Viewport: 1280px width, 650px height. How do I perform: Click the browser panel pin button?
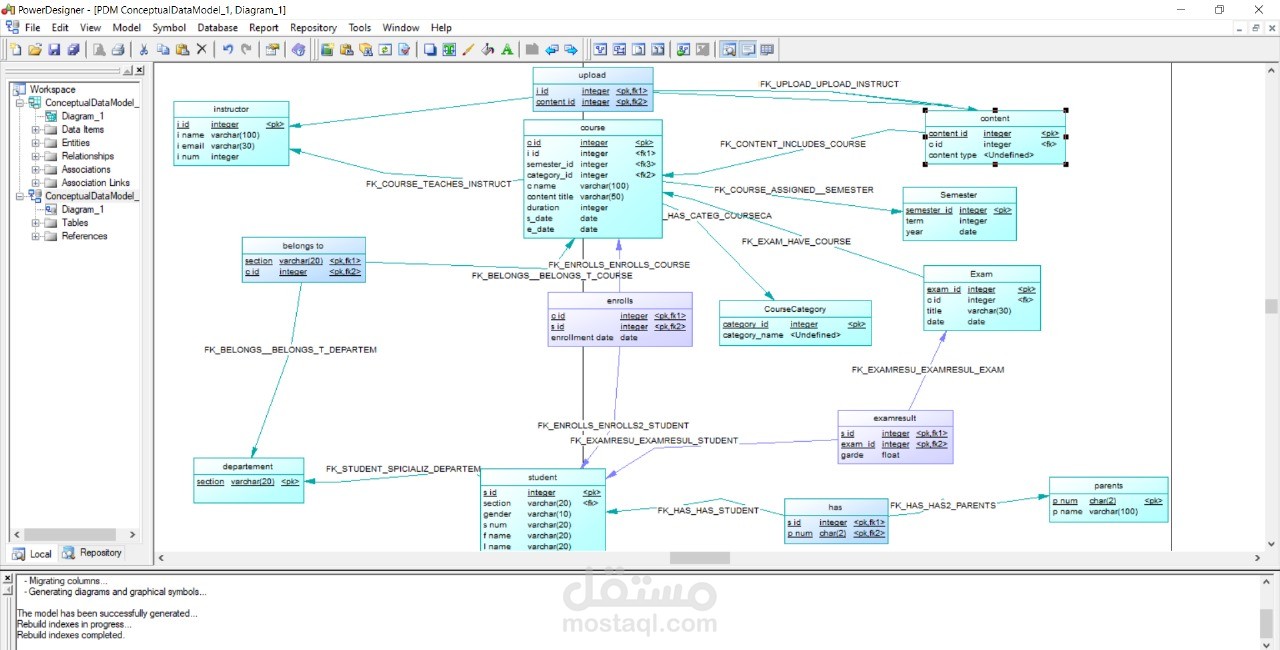point(128,71)
